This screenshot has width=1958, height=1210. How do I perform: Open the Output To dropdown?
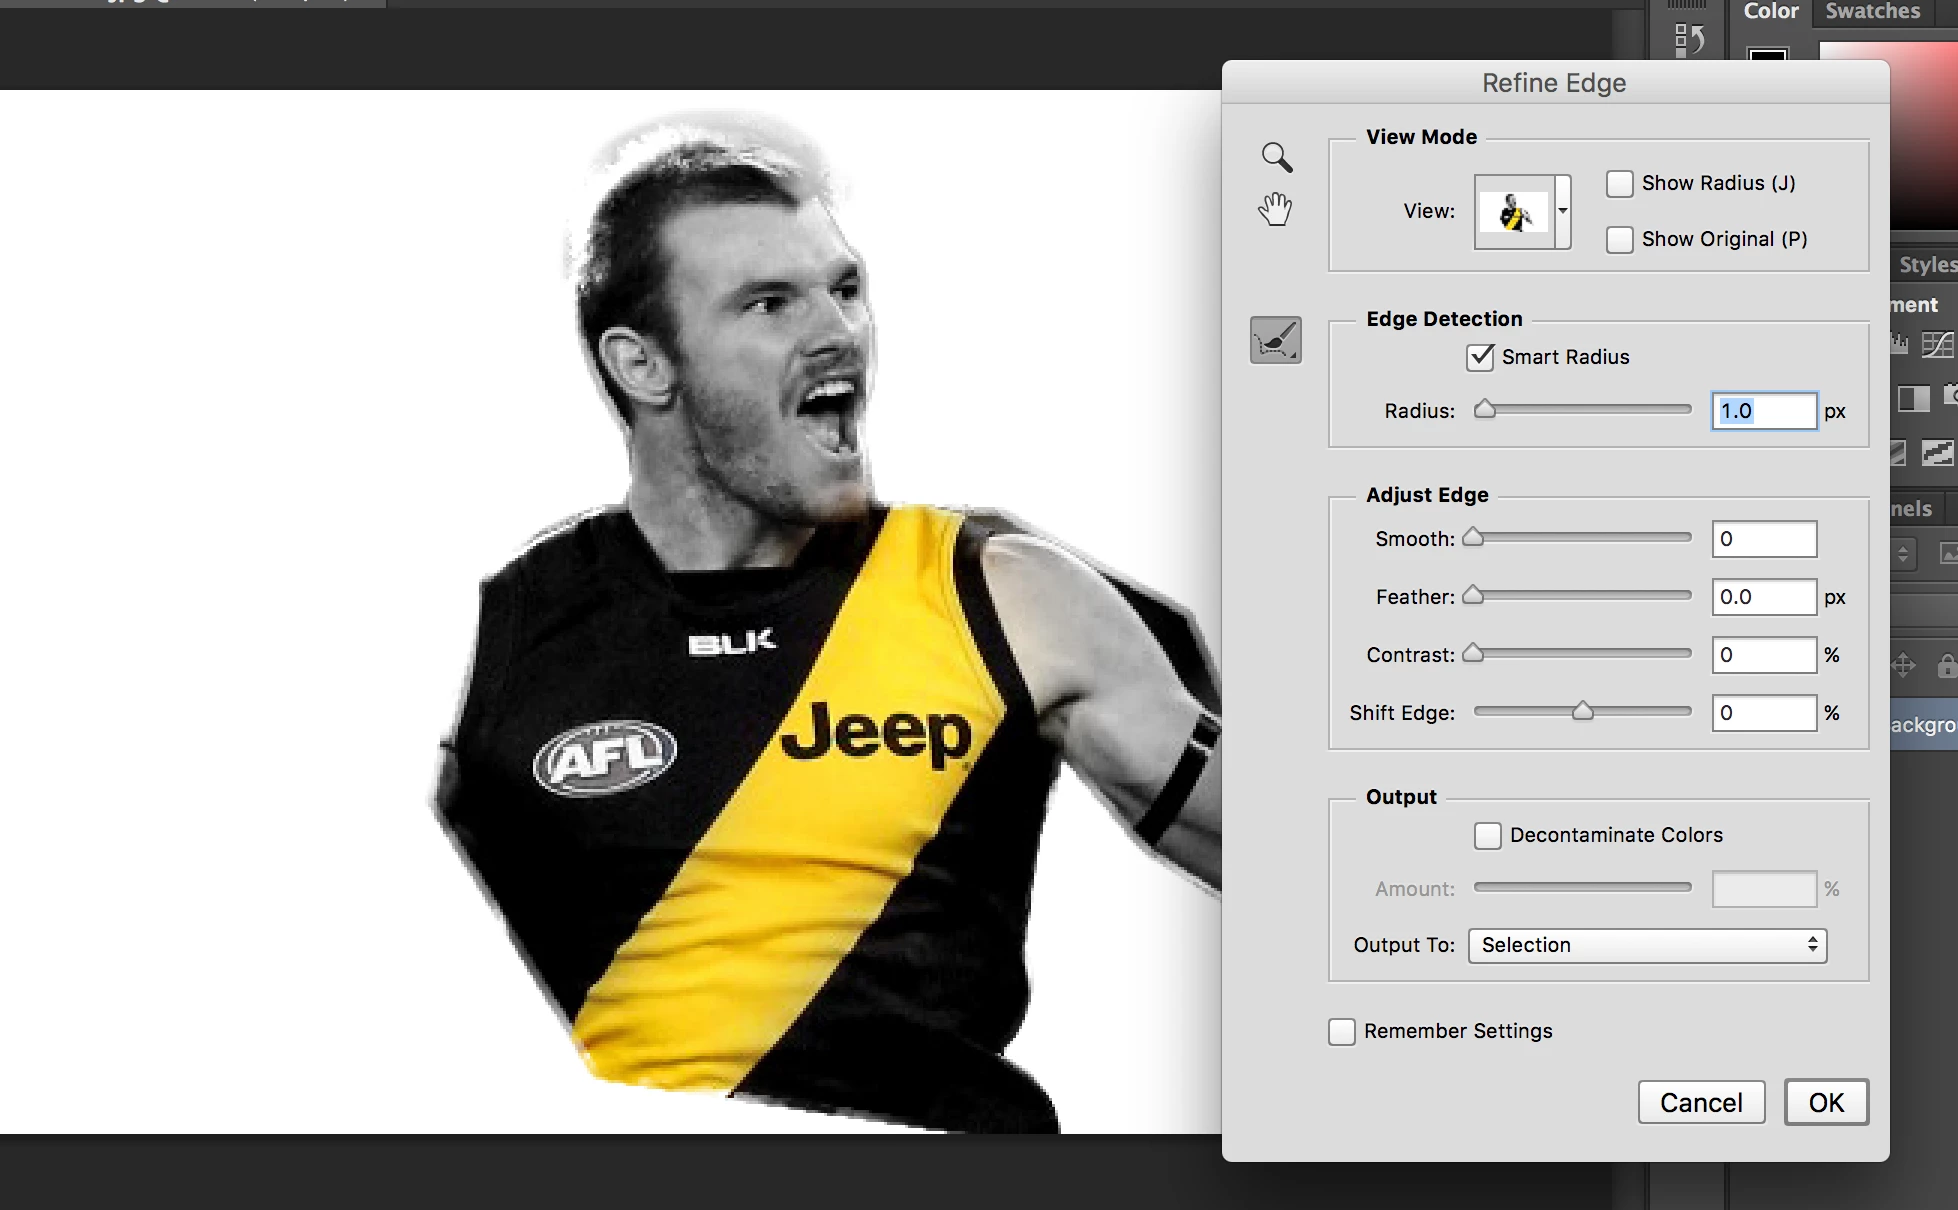click(1646, 945)
